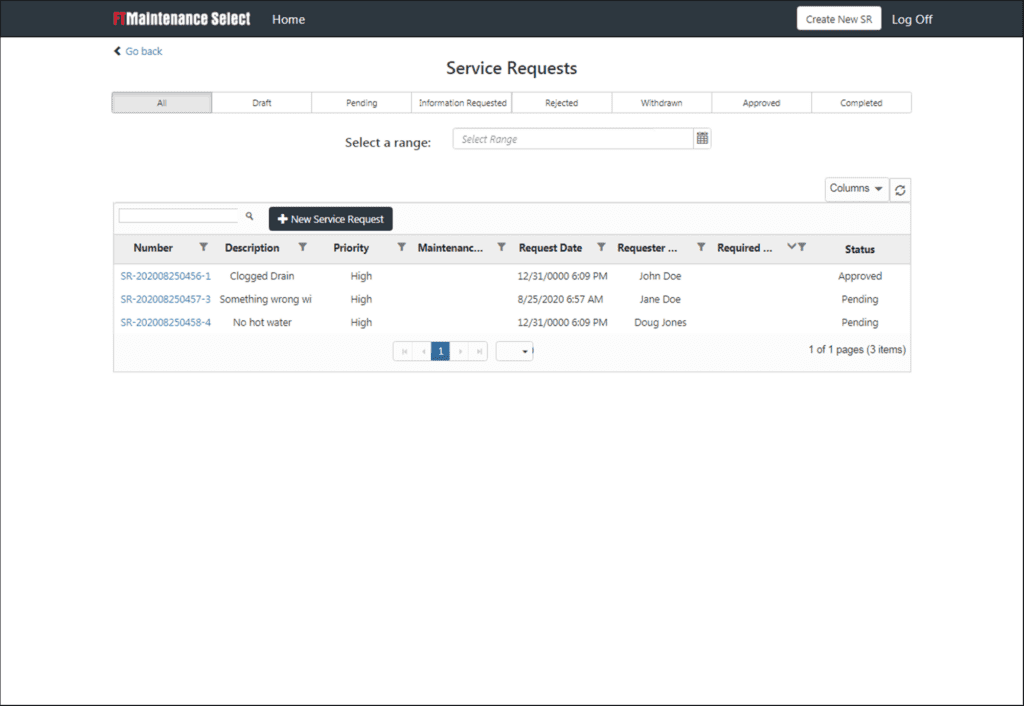Image resolution: width=1024 pixels, height=706 pixels.
Task: Sort by the Priority column header
Action: pos(351,248)
